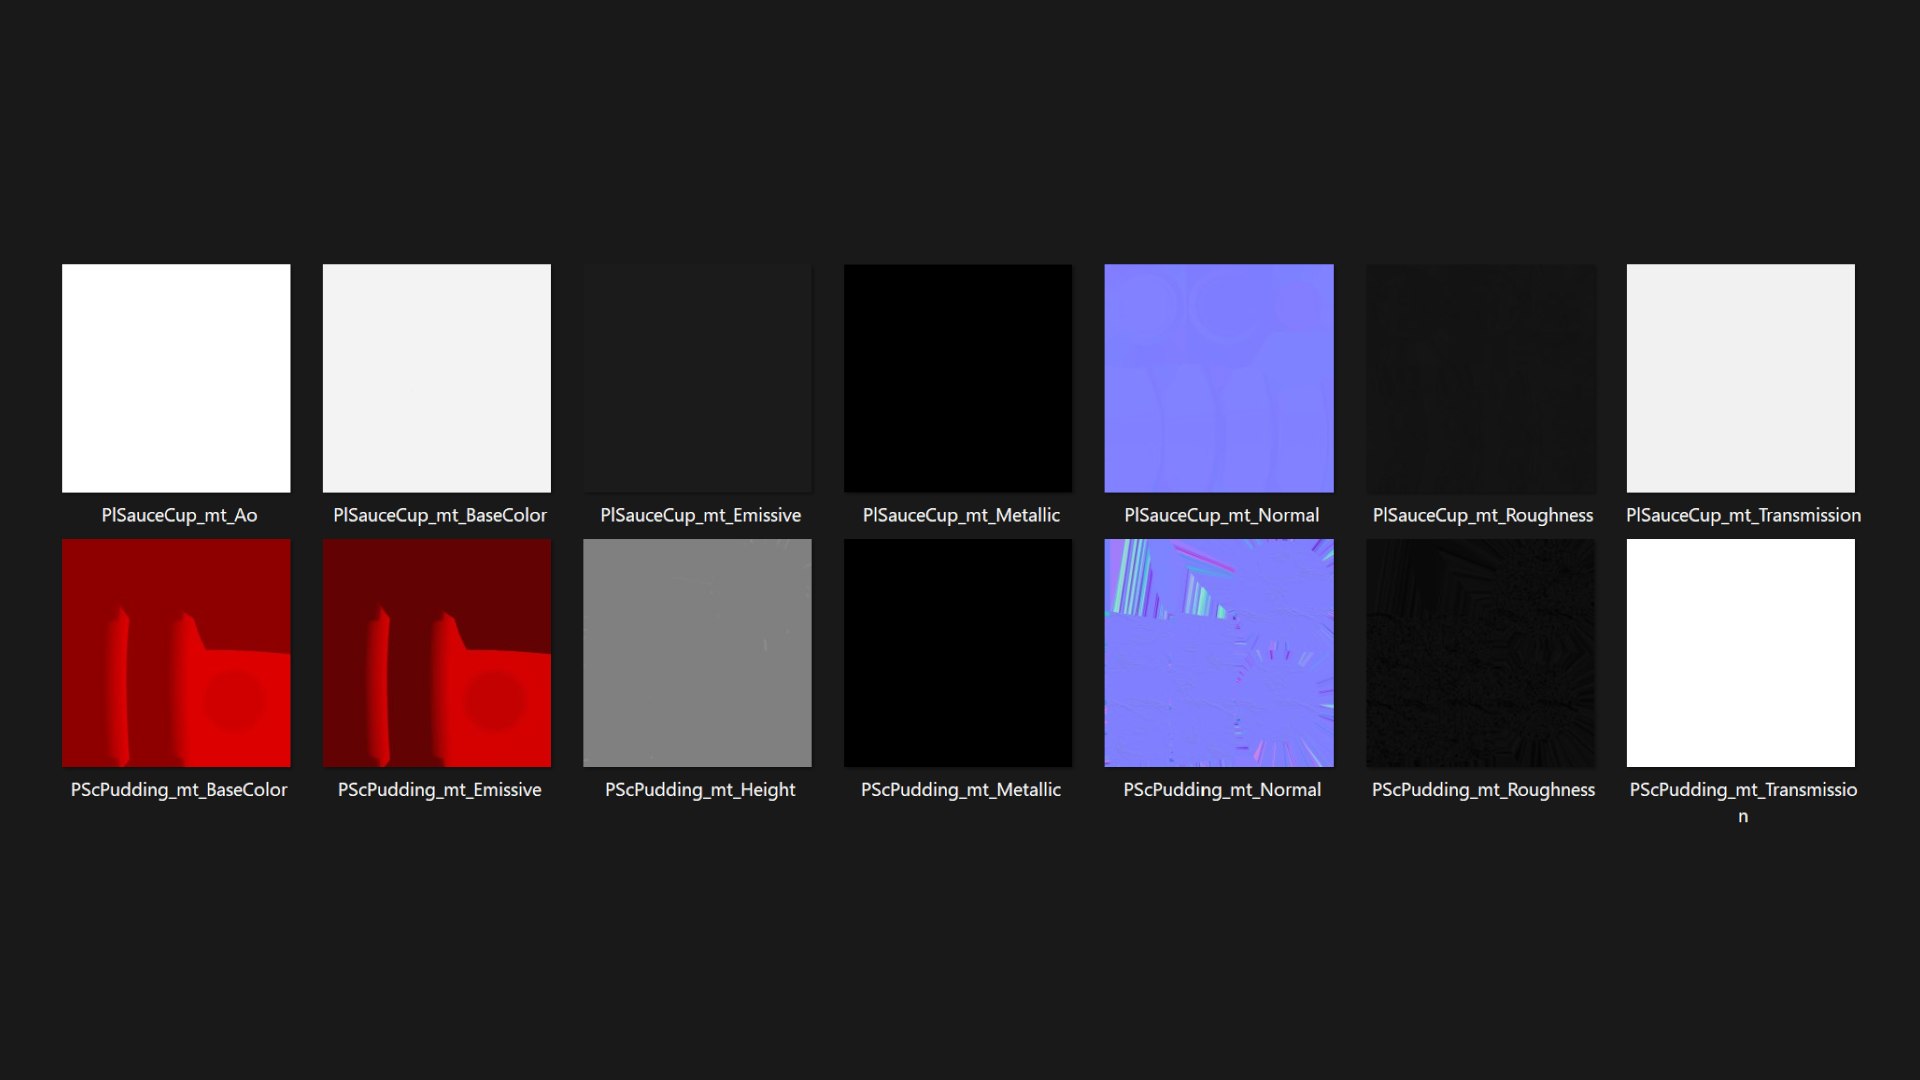Click the PScPudding_mt_BaseColor file name label
The width and height of the screenshot is (1920, 1080).
[179, 790]
